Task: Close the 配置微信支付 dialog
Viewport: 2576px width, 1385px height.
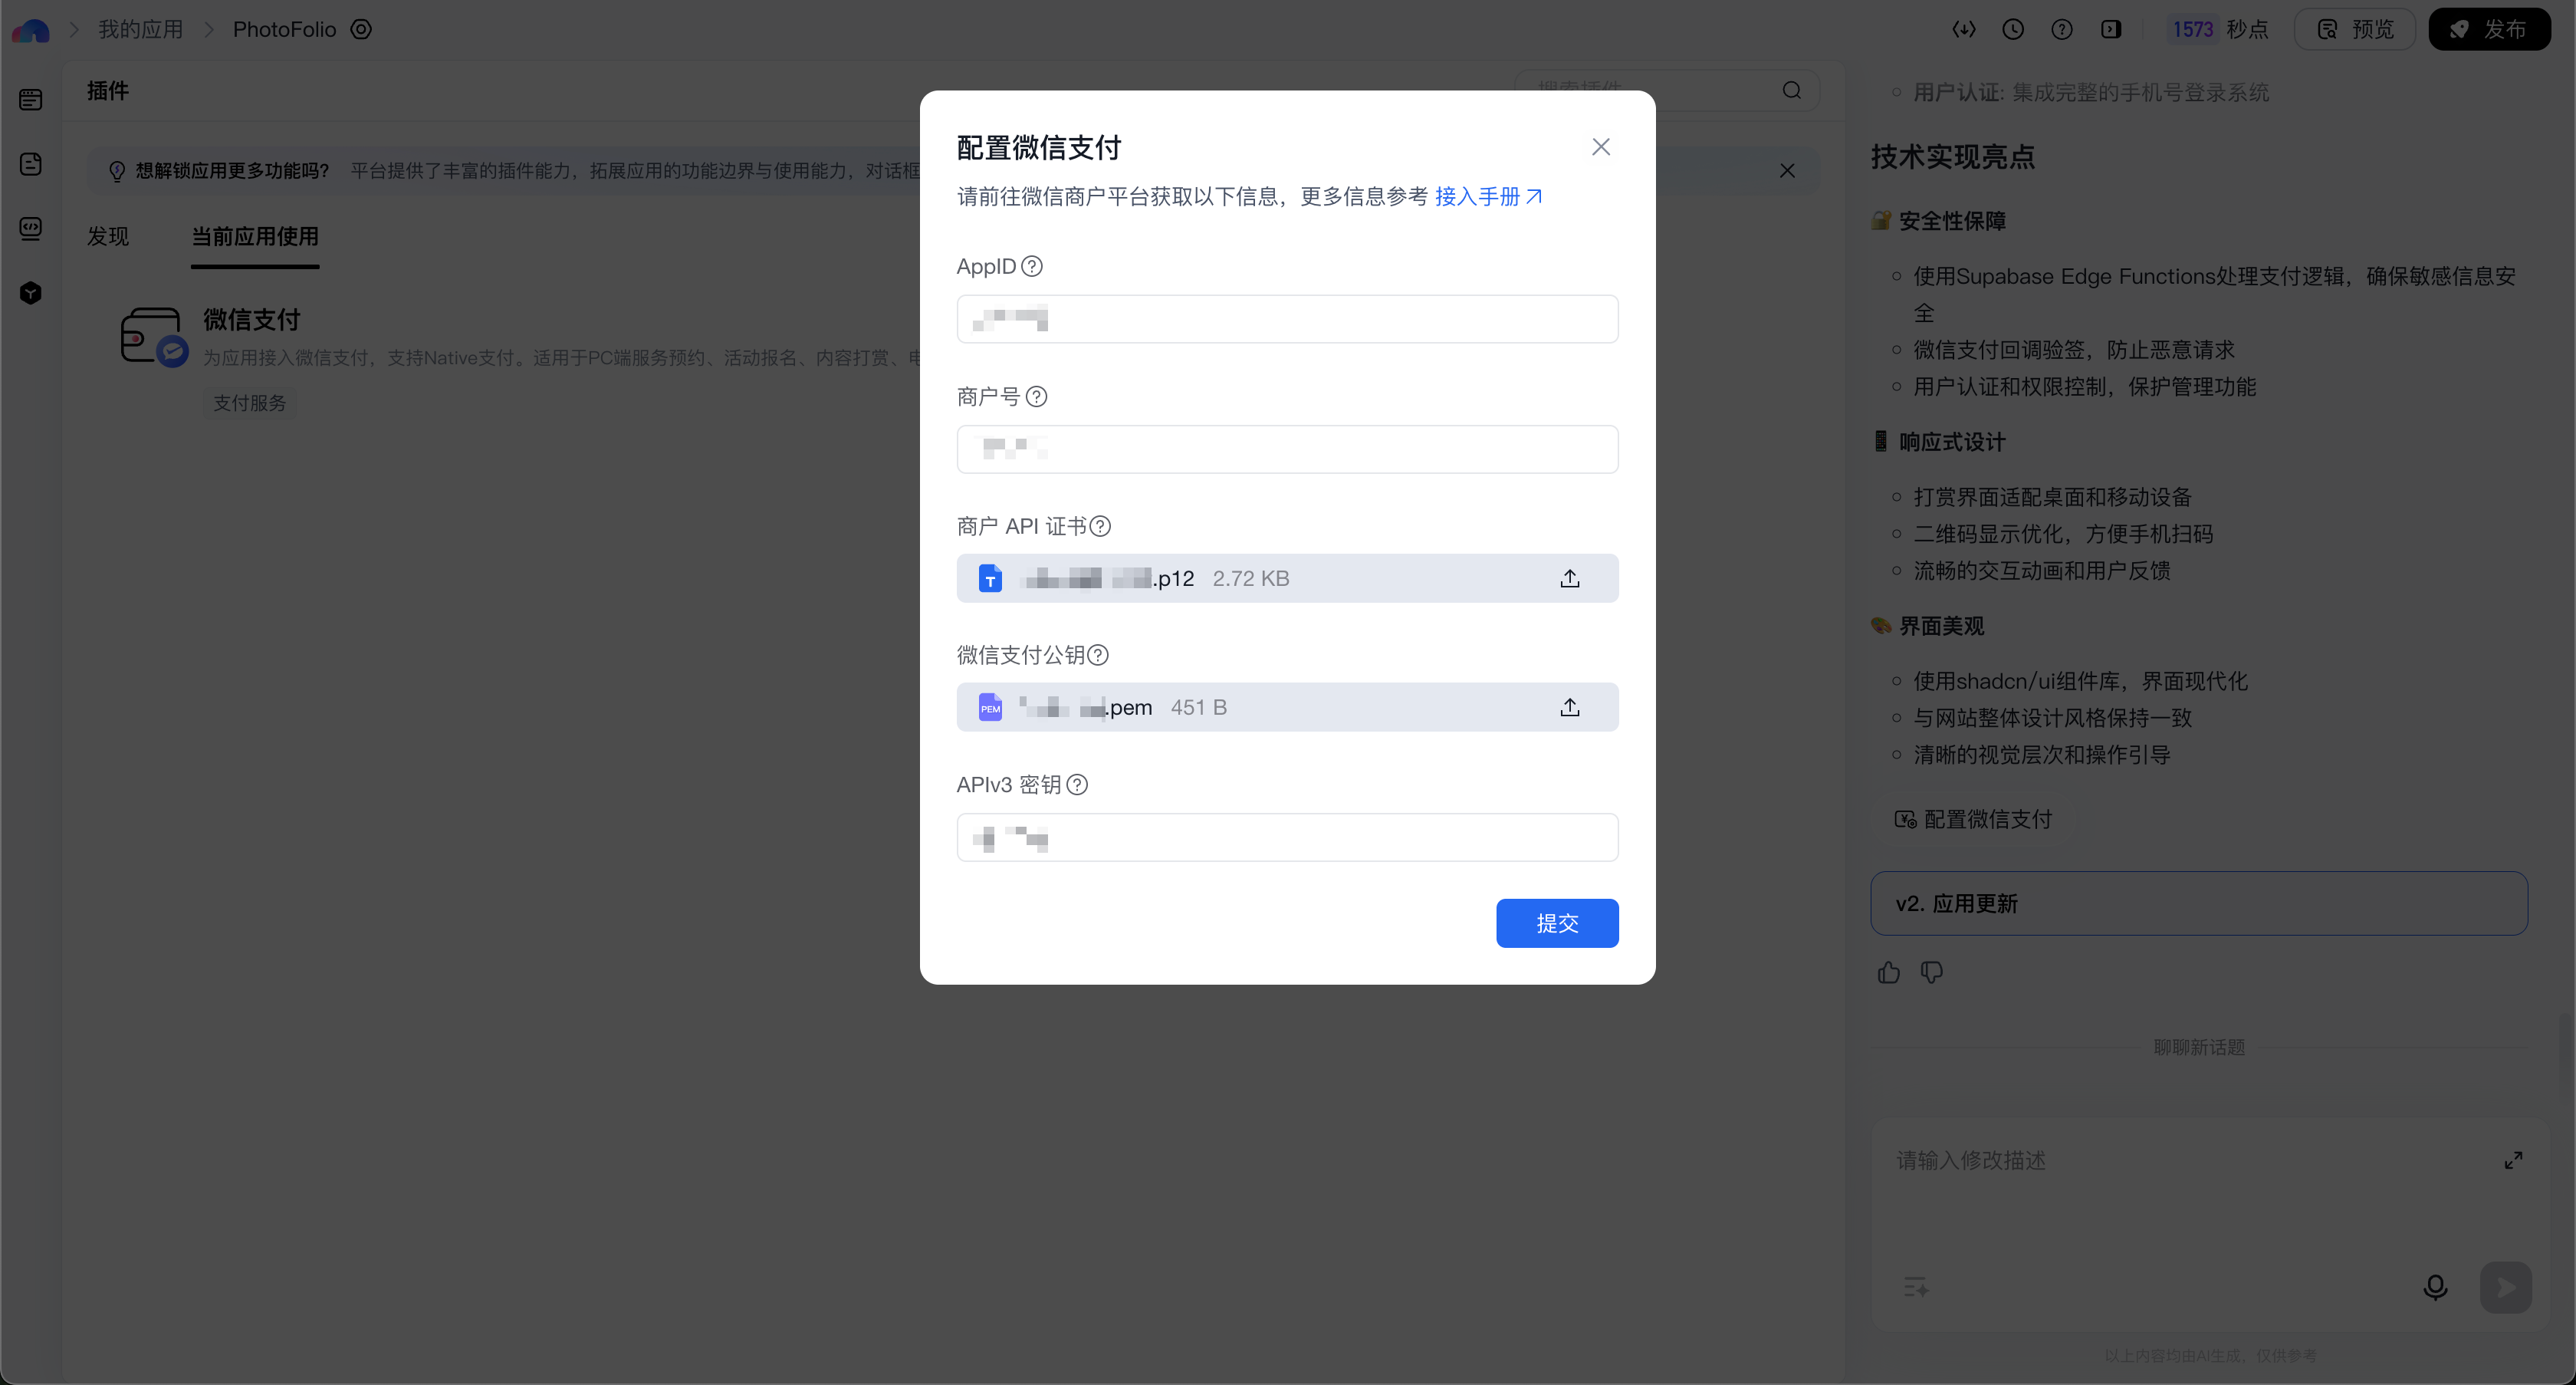Action: (1600, 147)
